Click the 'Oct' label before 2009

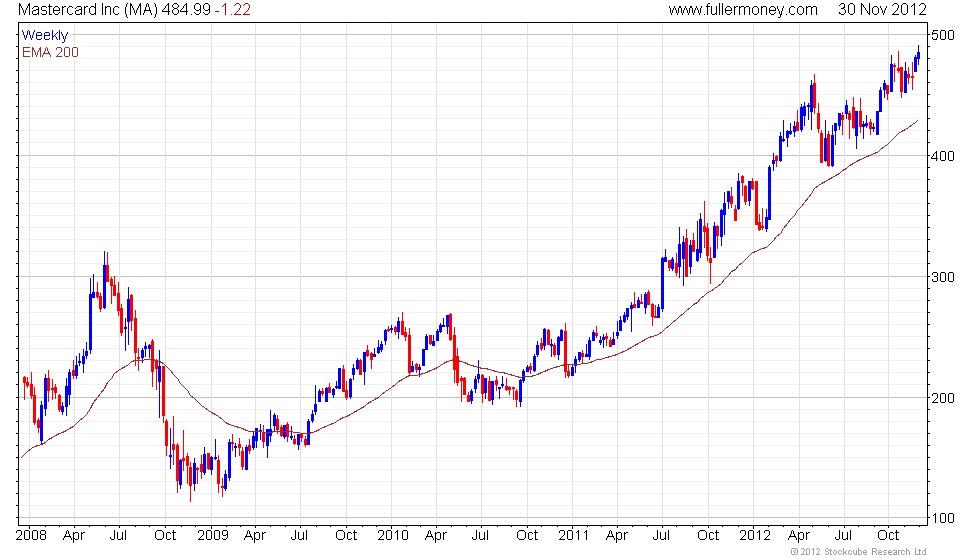coord(165,535)
